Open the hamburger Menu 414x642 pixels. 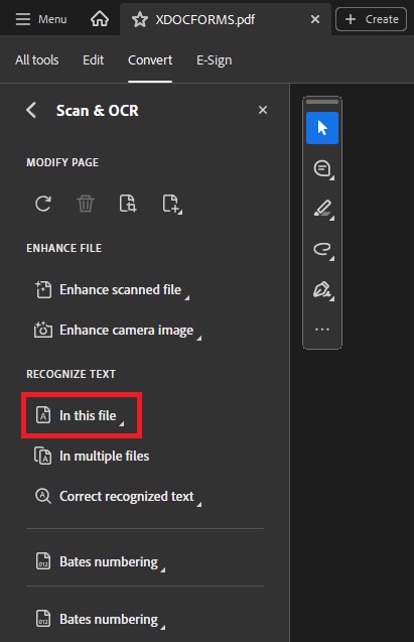[x=41, y=19]
